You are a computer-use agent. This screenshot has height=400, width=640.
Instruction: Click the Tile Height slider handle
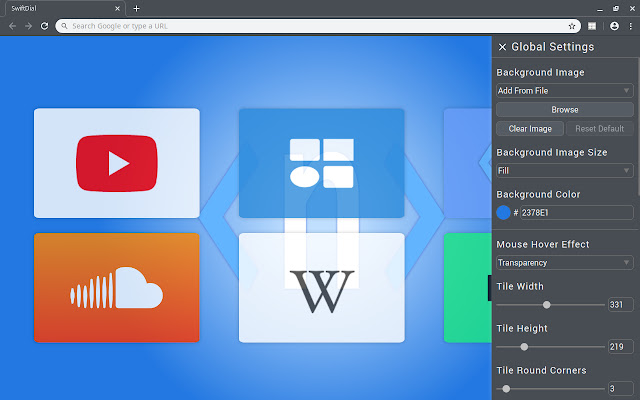(x=524, y=347)
